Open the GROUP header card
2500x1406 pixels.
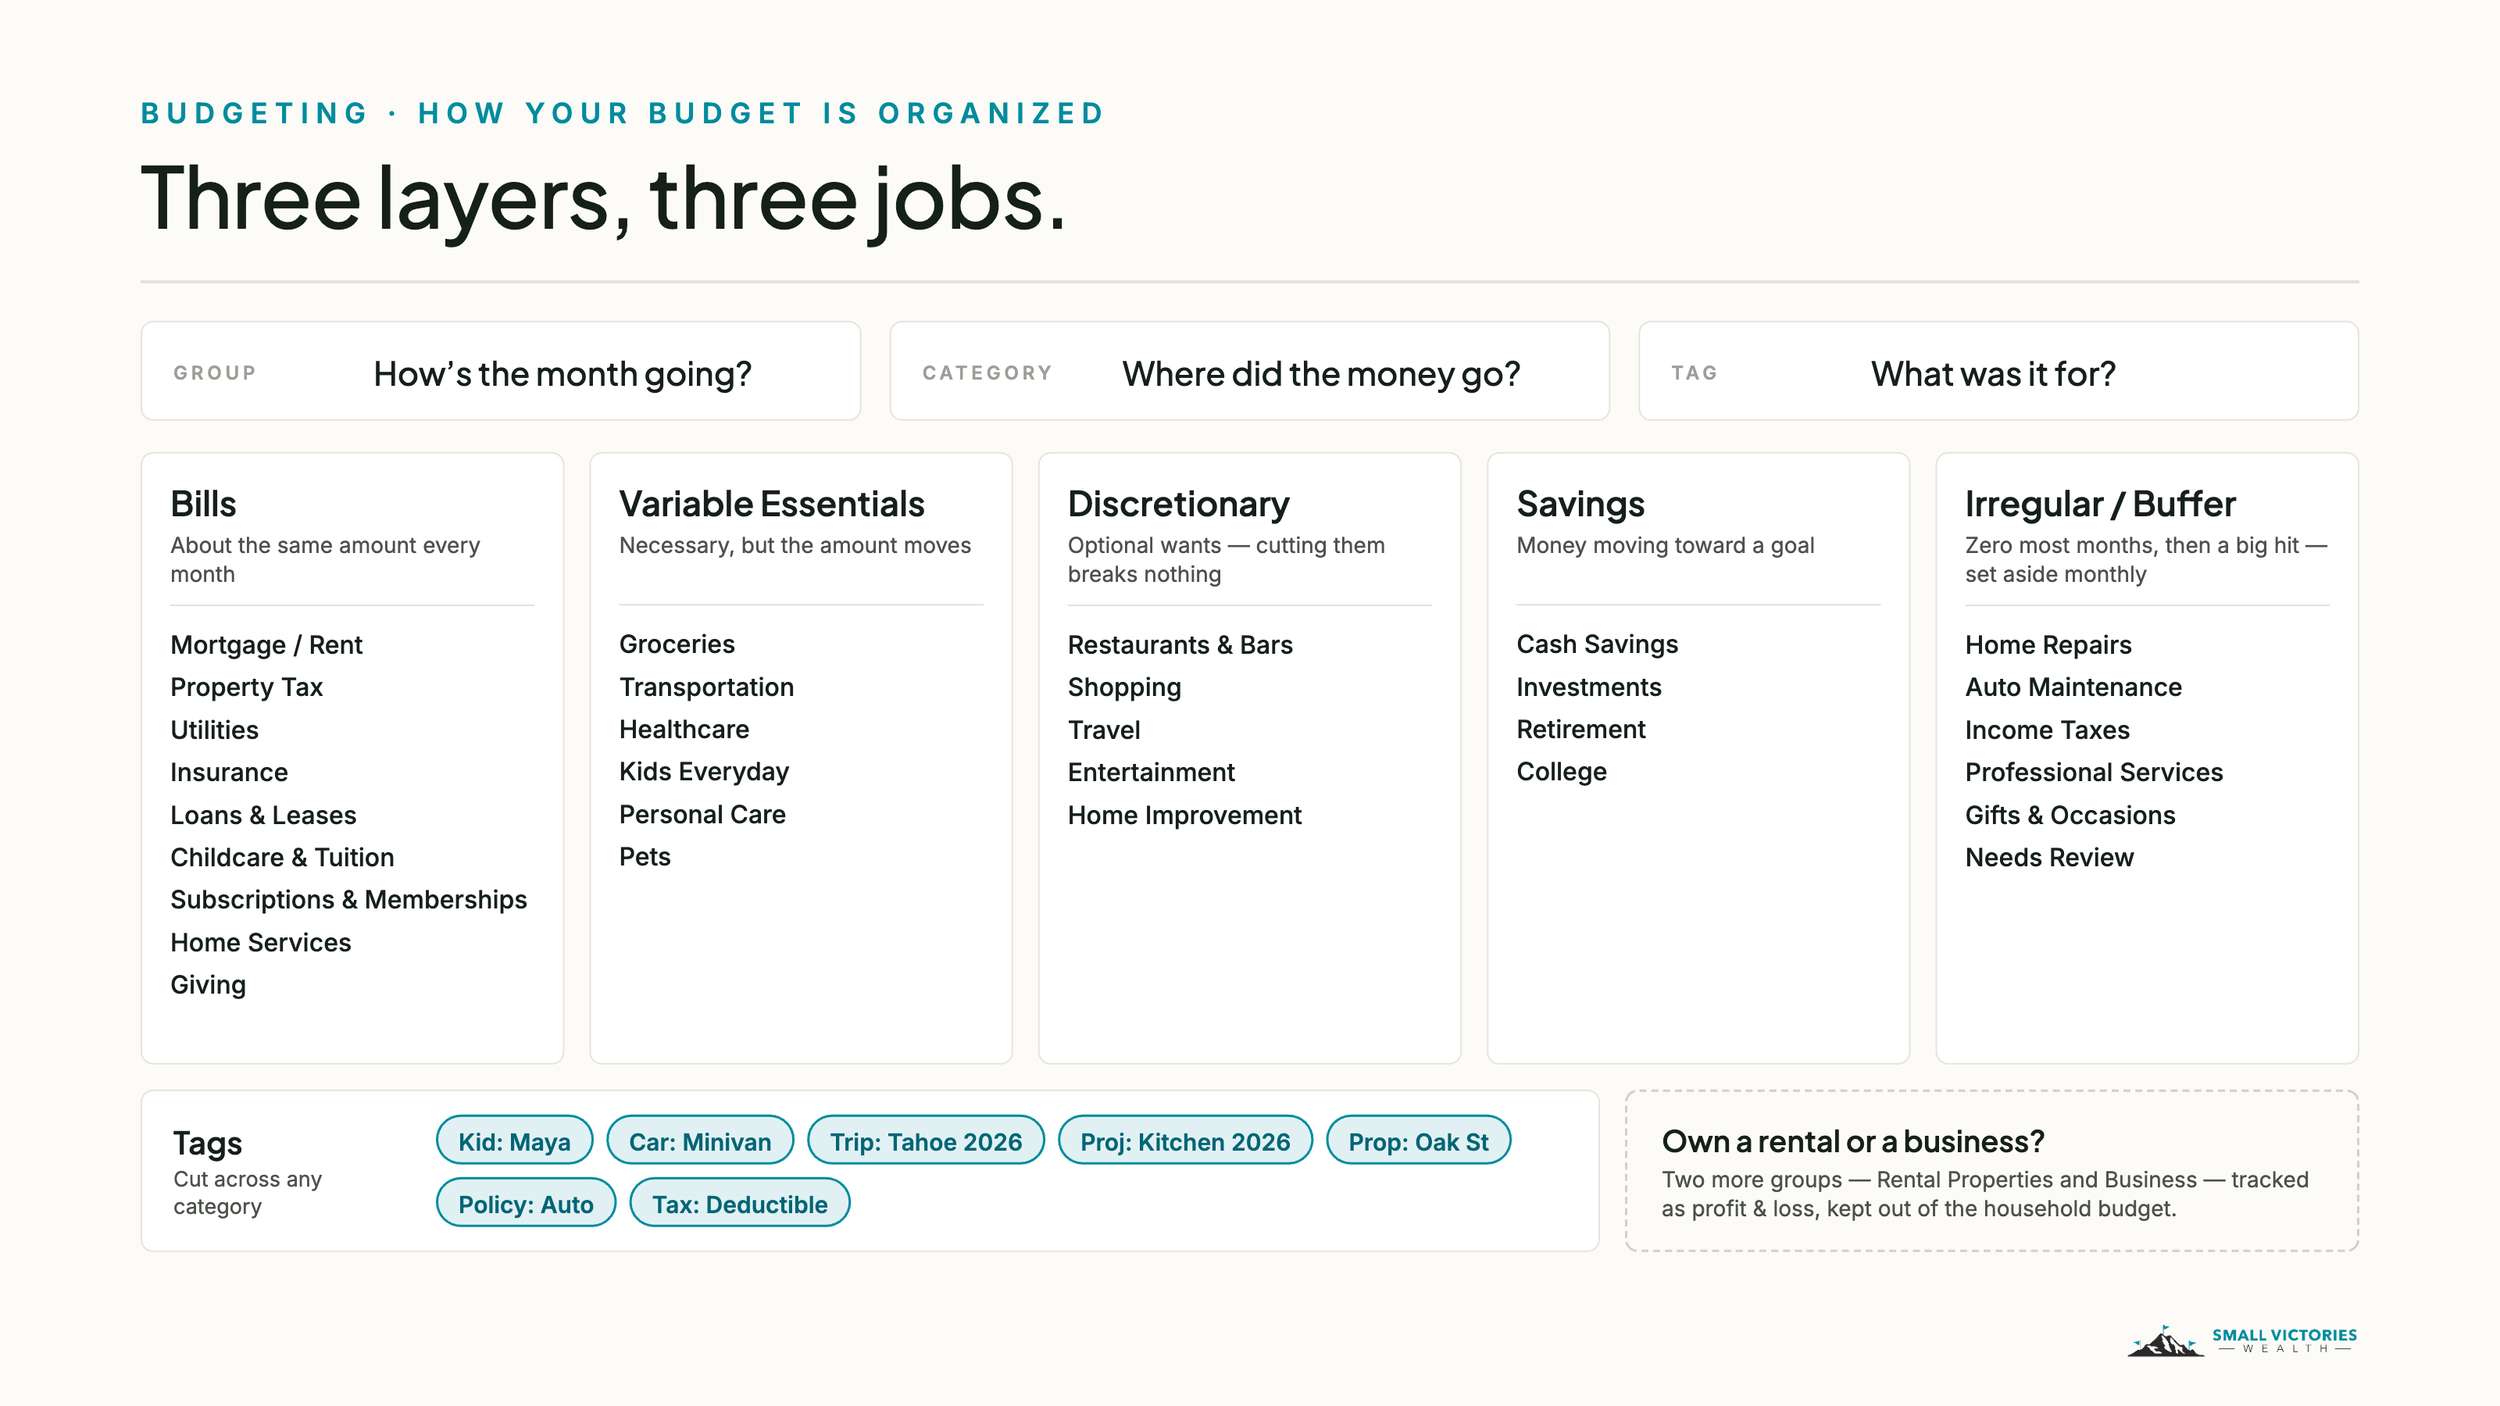[x=501, y=371]
